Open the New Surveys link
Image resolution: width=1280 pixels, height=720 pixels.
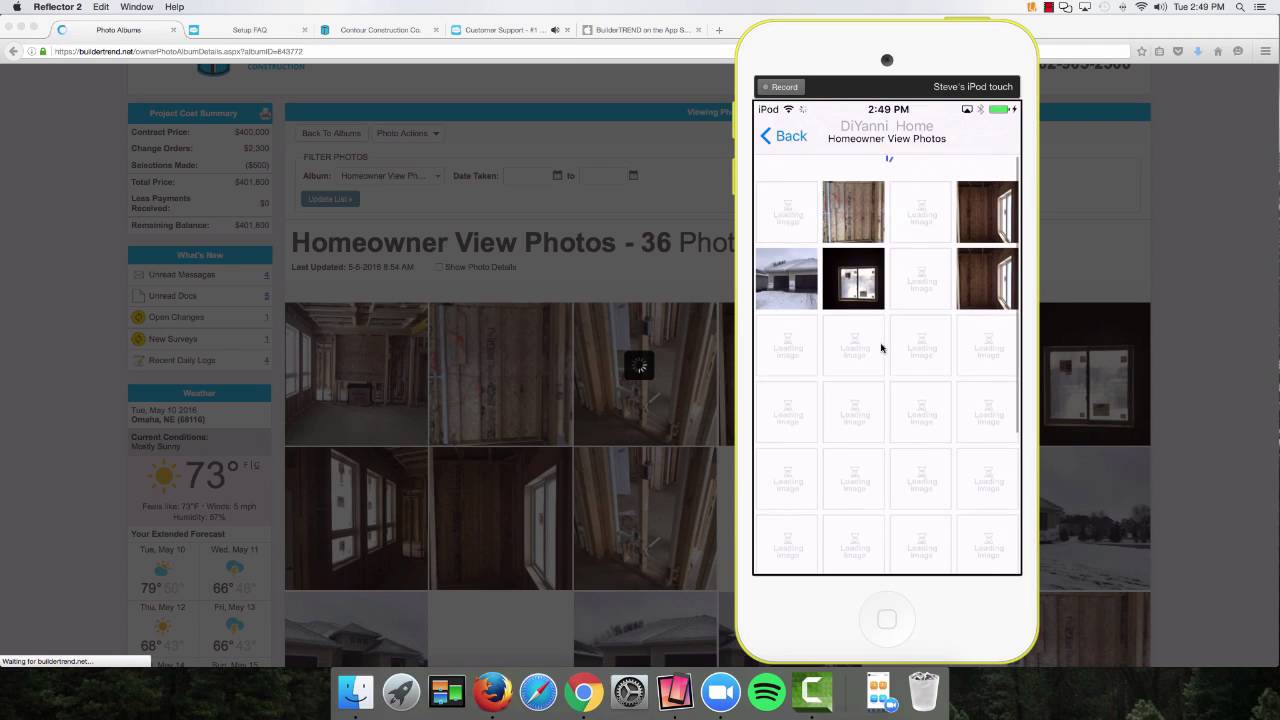pyautogui.click(x=173, y=339)
